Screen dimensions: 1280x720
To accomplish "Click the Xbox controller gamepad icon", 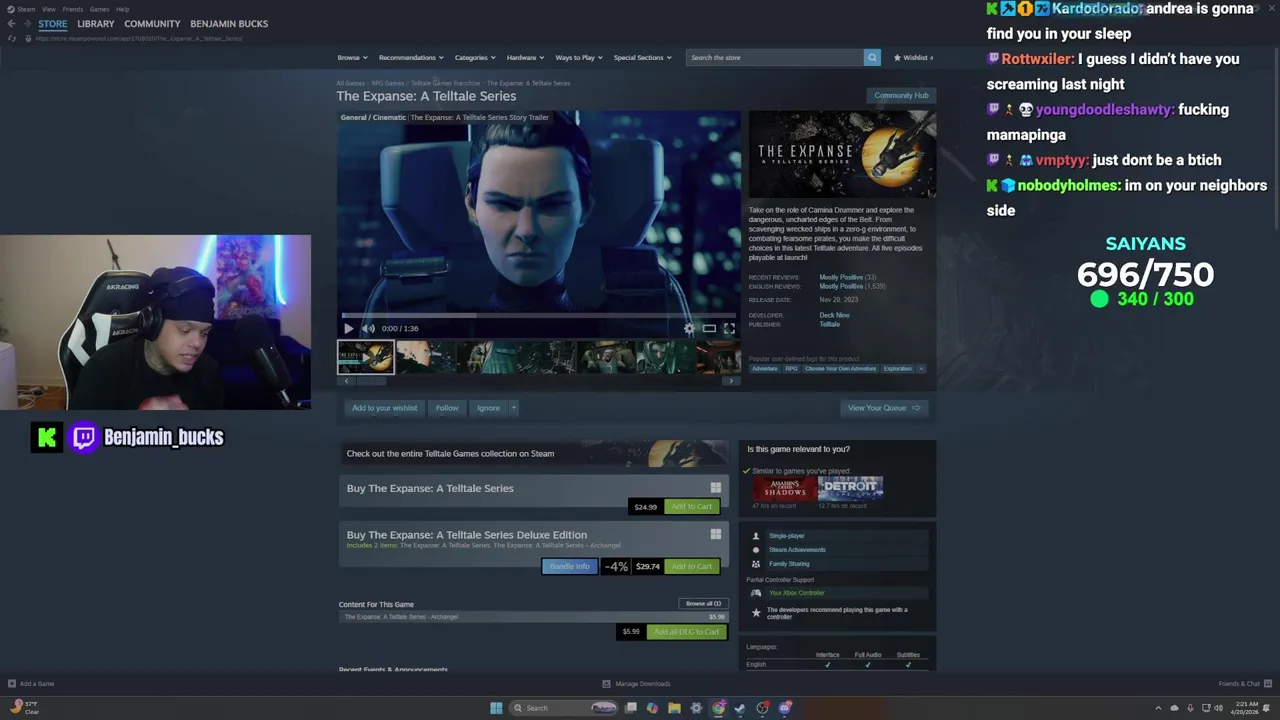I will (x=756, y=593).
